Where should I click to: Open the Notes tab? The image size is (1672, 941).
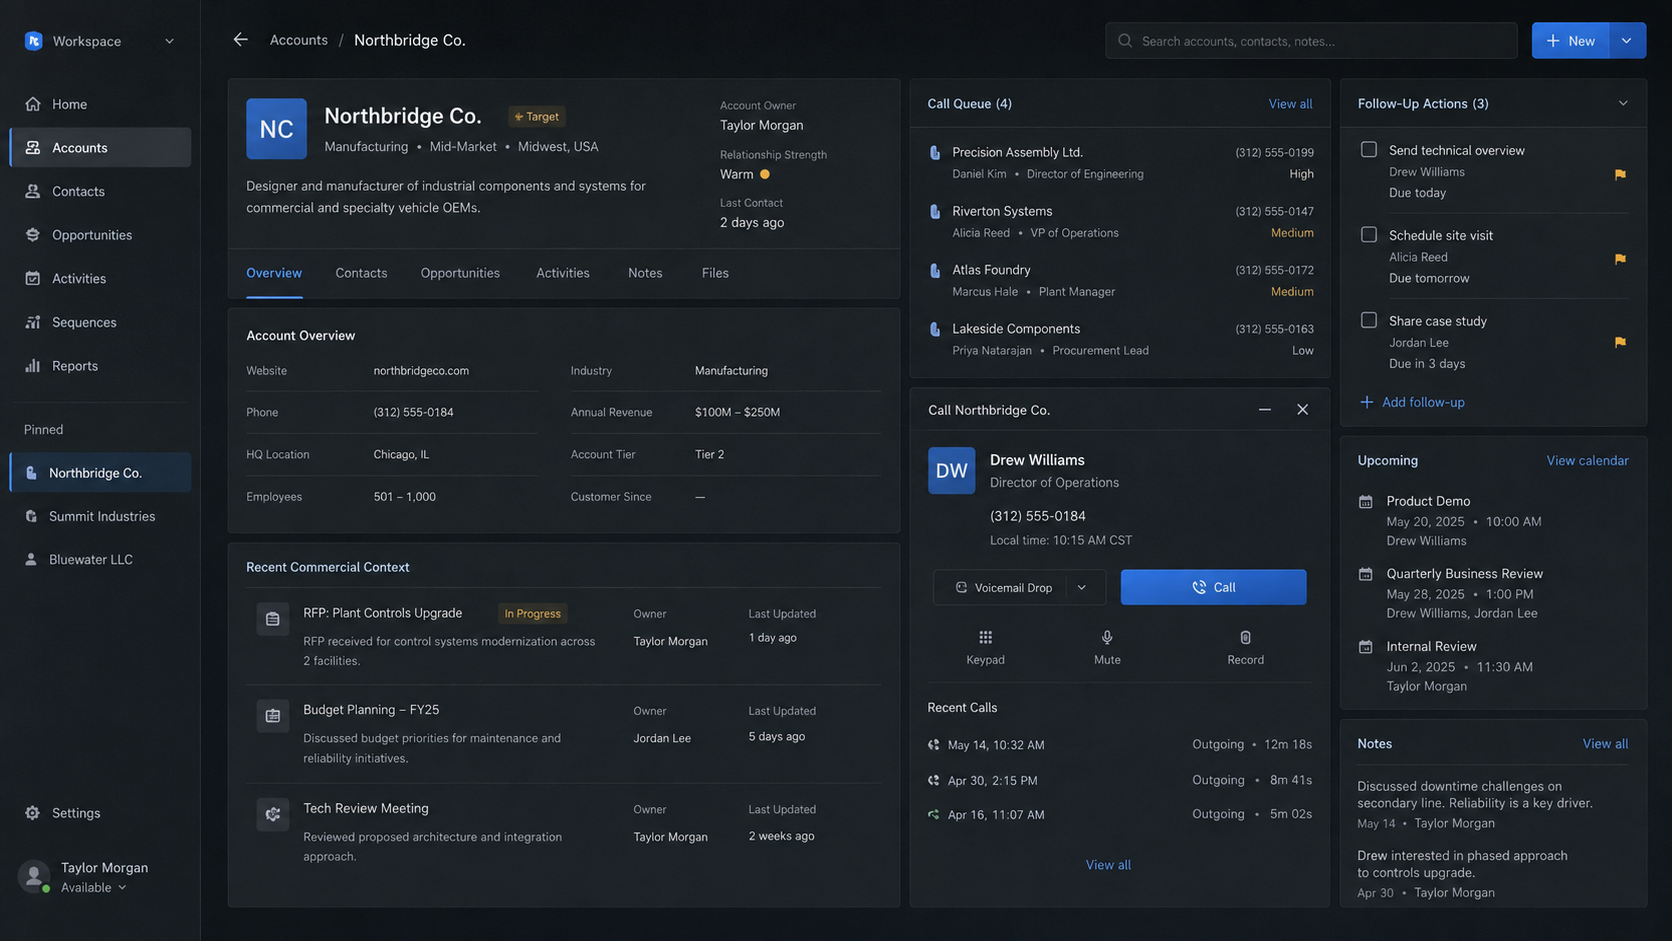645,273
